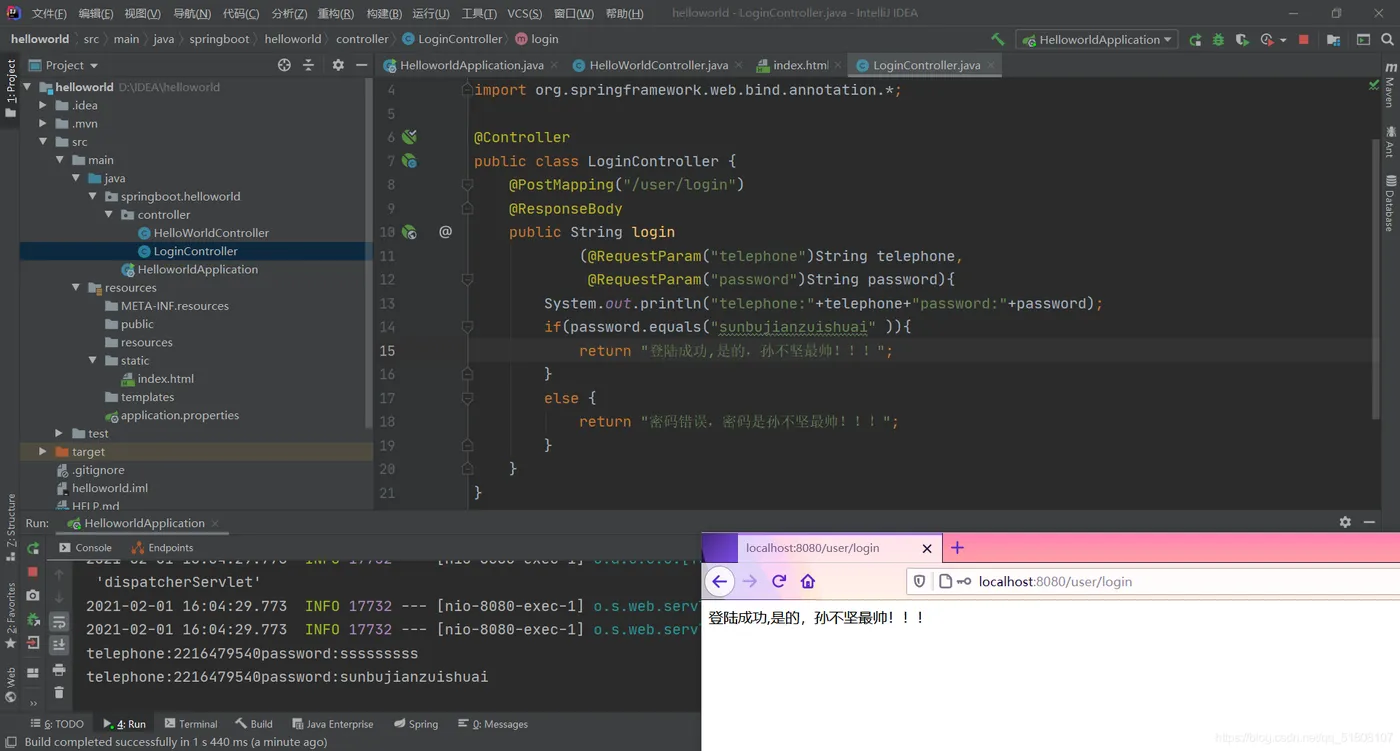Viewport: 1400px width, 751px height.
Task: Open the 文件(F) menu
Action: click(x=48, y=13)
